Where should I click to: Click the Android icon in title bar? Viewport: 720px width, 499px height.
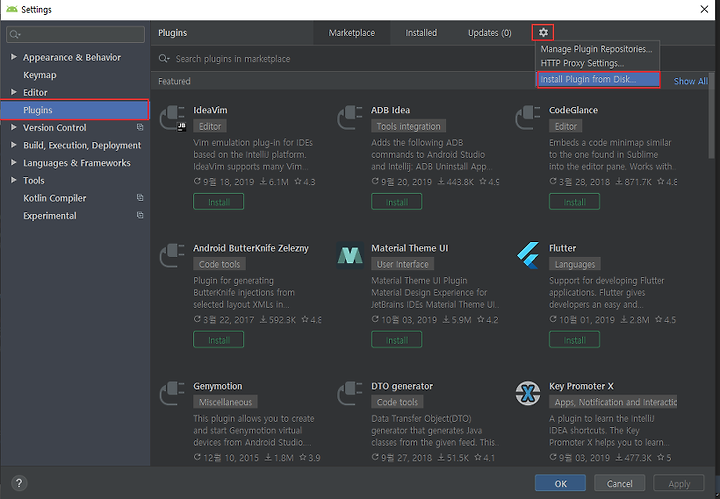point(11,9)
